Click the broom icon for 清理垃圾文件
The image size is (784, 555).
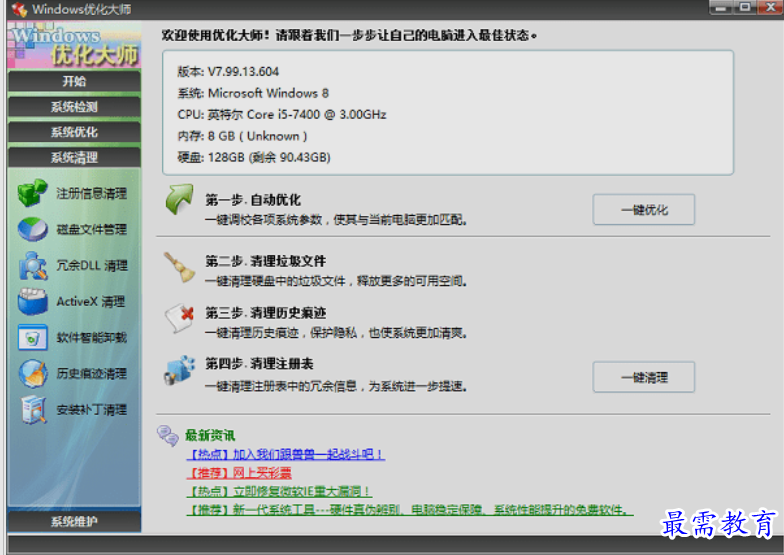point(179,266)
